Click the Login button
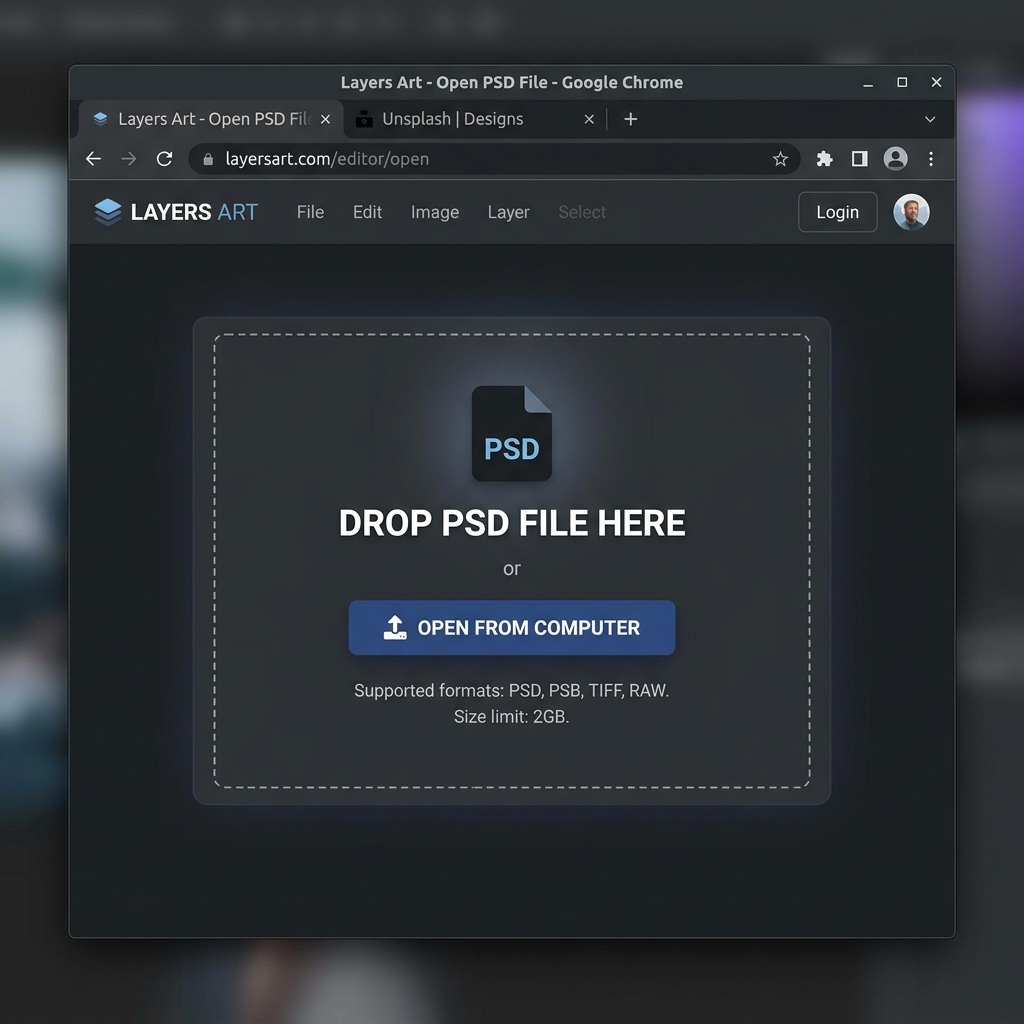The image size is (1024, 1024). pos(837,212)
